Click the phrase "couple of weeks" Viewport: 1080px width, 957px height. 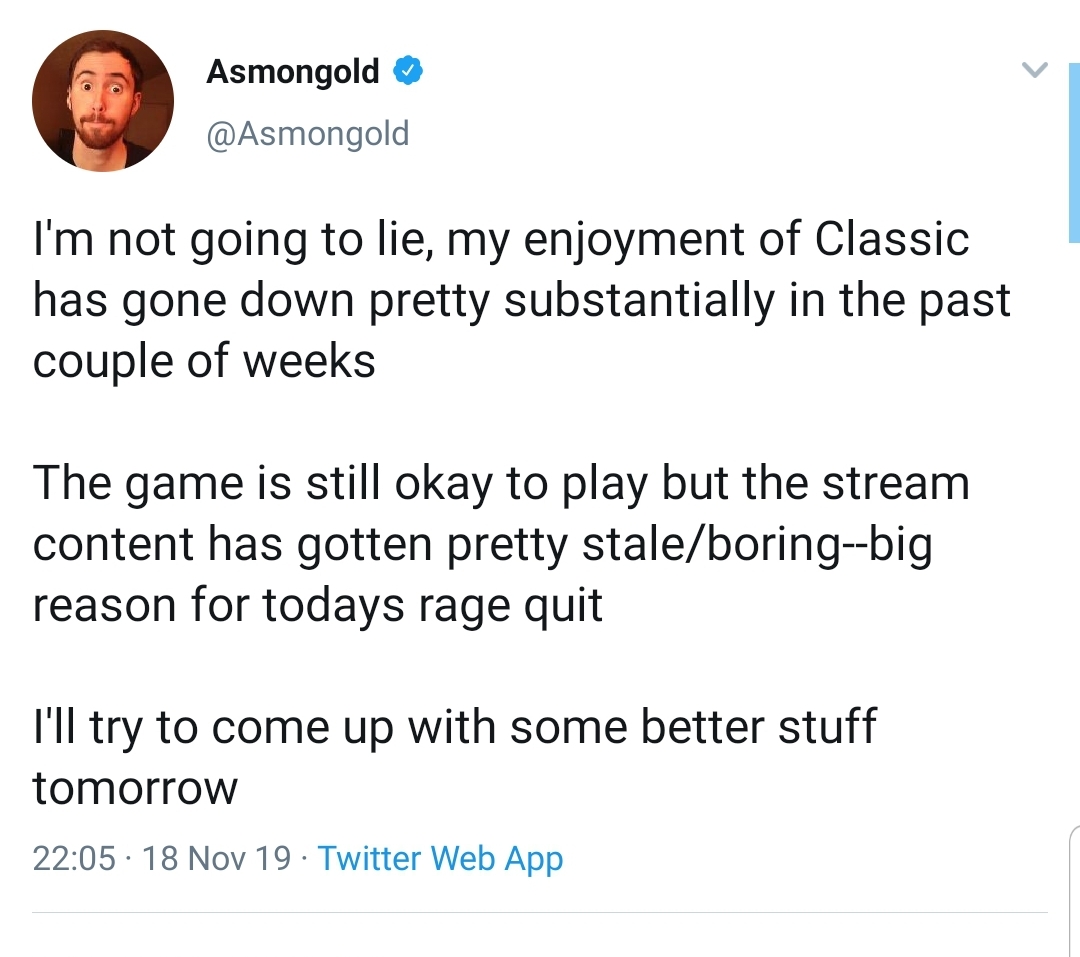tap(204, 361)
